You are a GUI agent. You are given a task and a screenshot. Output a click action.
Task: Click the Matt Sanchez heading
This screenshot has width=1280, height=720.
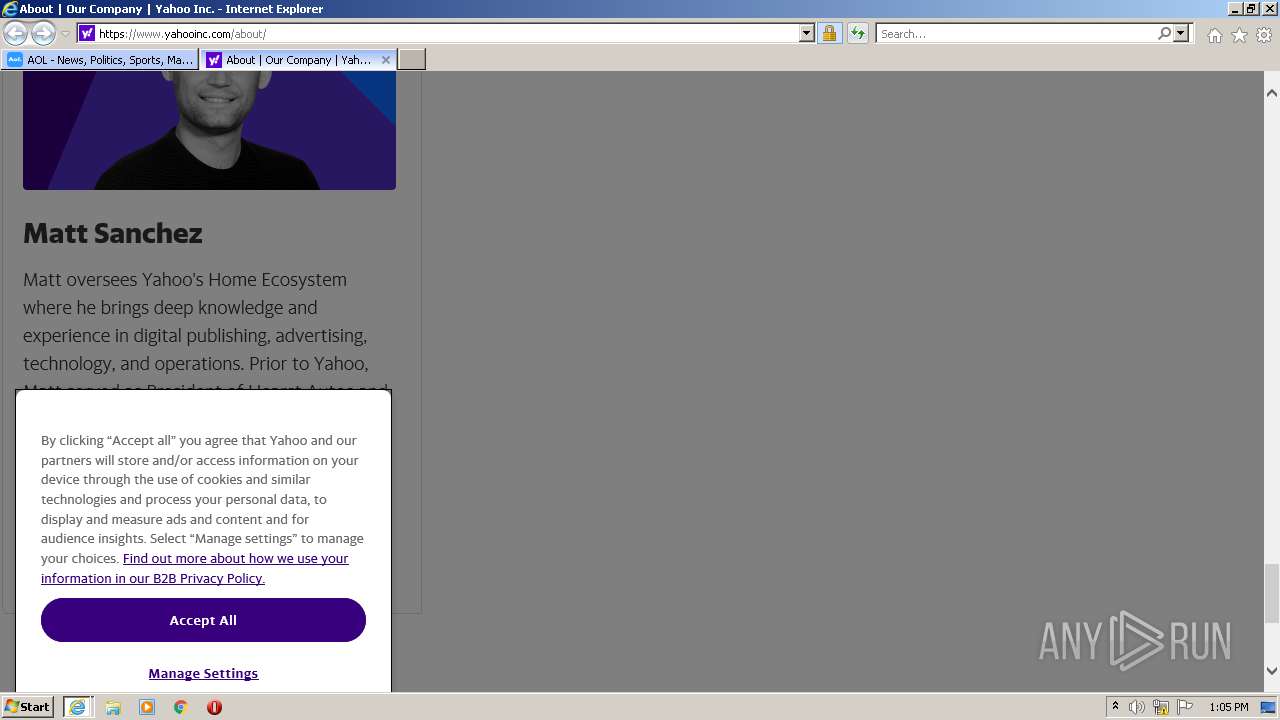coord(113,233)
